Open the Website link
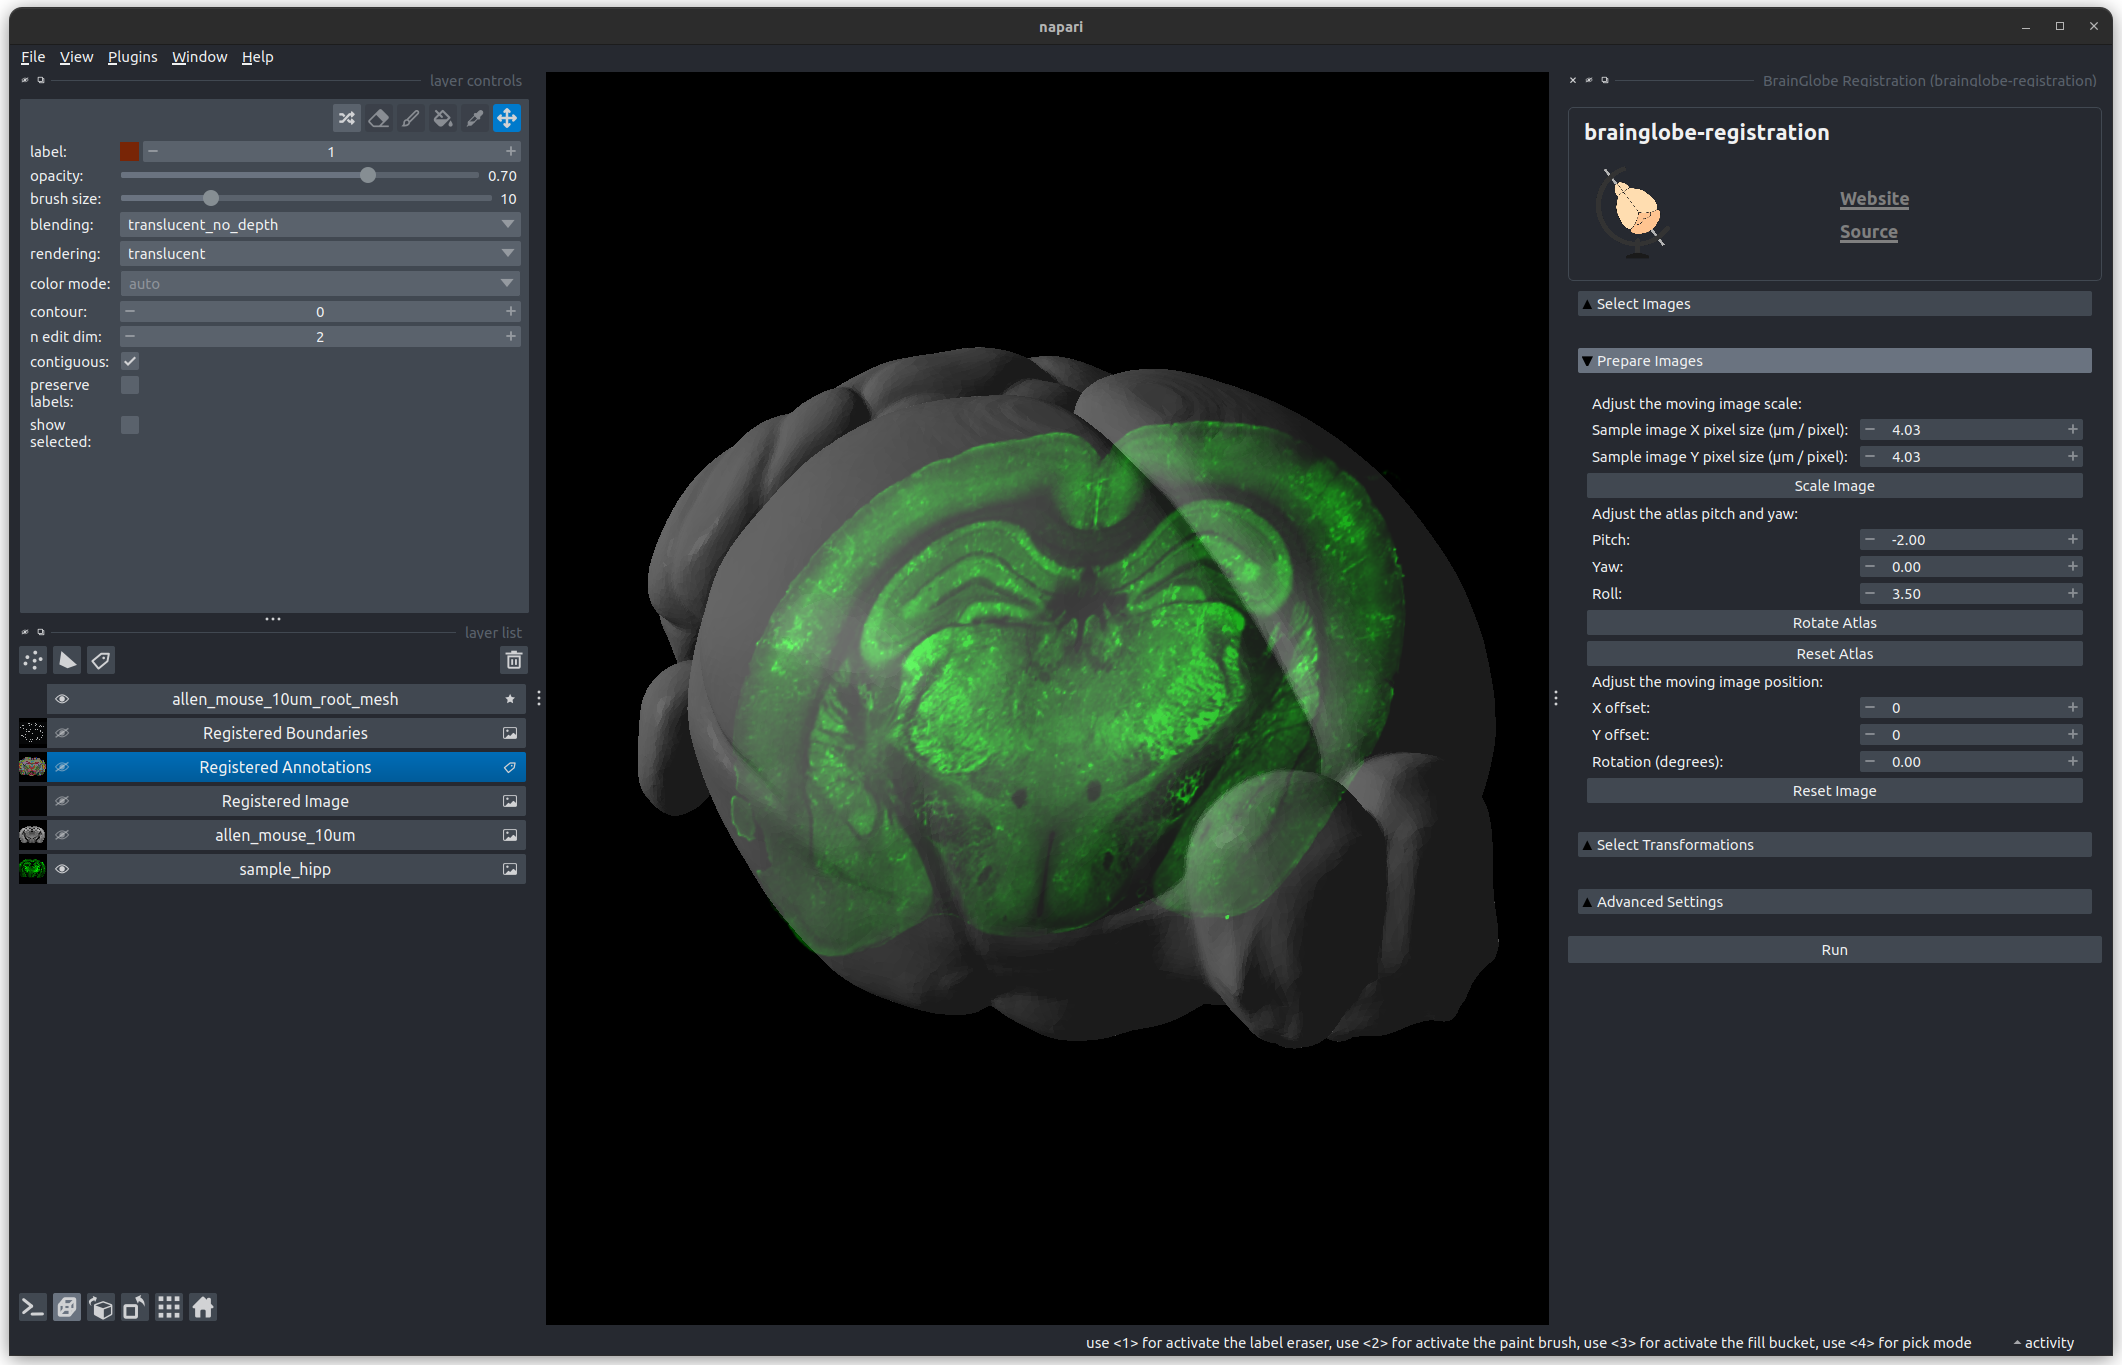Viewport: 2122px width, 1365px height. [x=1874, y=199]
